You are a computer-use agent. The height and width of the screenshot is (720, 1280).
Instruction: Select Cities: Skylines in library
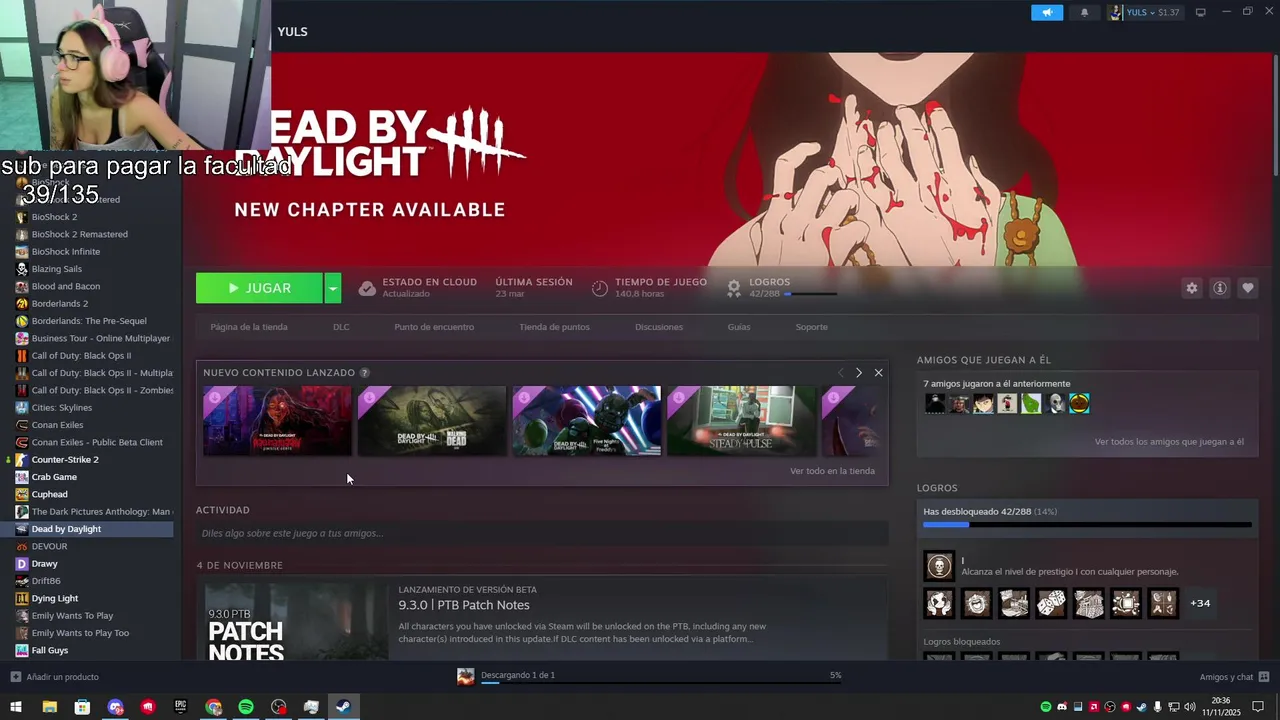tap(61, 408)
